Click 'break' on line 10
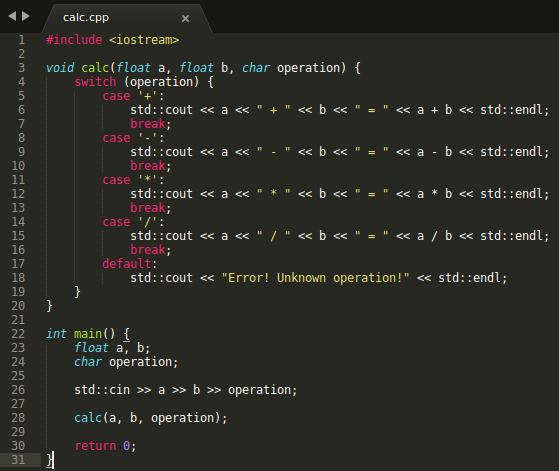The image size is (559, 471). [148, 166]
